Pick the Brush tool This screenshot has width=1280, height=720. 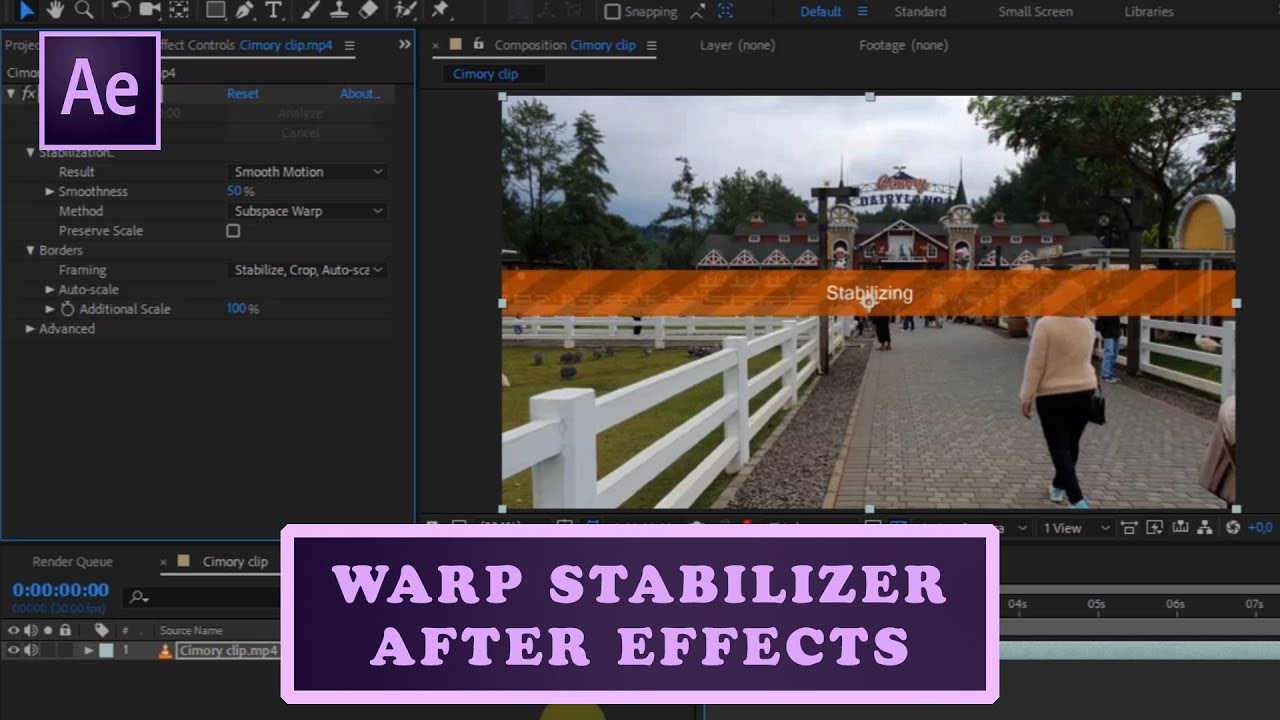coord(310,11)
